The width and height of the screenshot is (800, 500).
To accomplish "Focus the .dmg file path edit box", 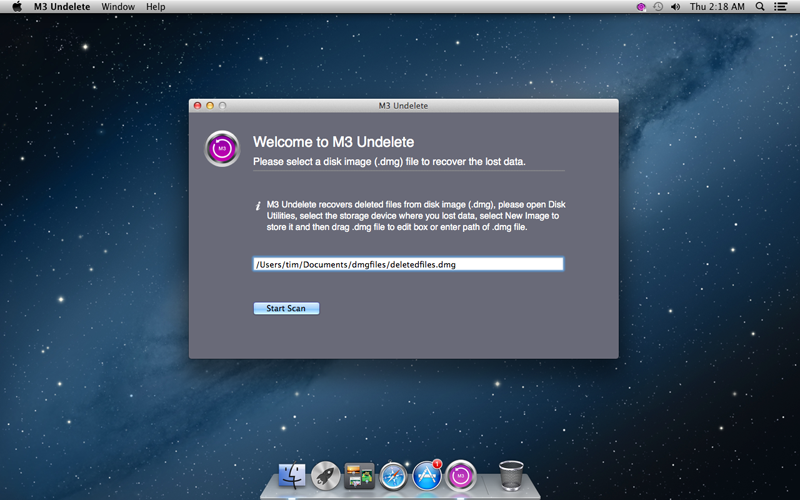I will coord(408,264).
